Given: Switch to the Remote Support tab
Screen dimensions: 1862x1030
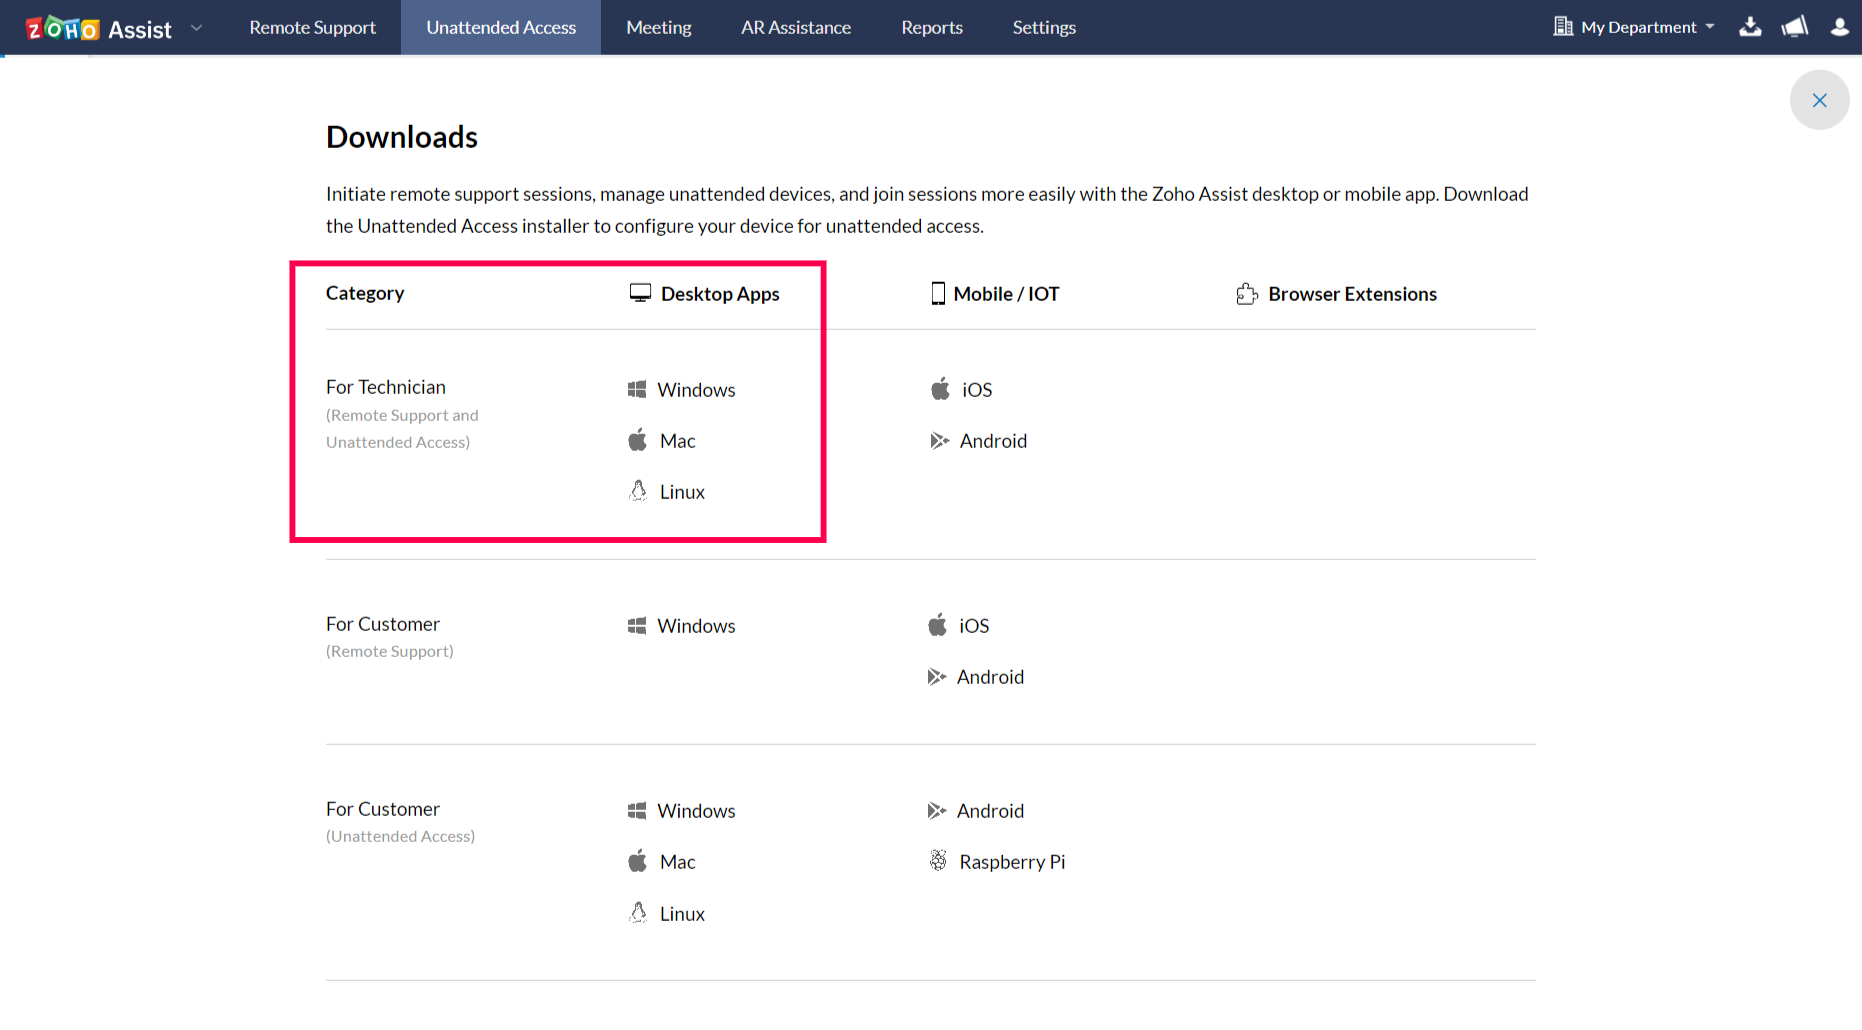Looking at the screenshot, I should pyautogui.click(x=312, y=27).
